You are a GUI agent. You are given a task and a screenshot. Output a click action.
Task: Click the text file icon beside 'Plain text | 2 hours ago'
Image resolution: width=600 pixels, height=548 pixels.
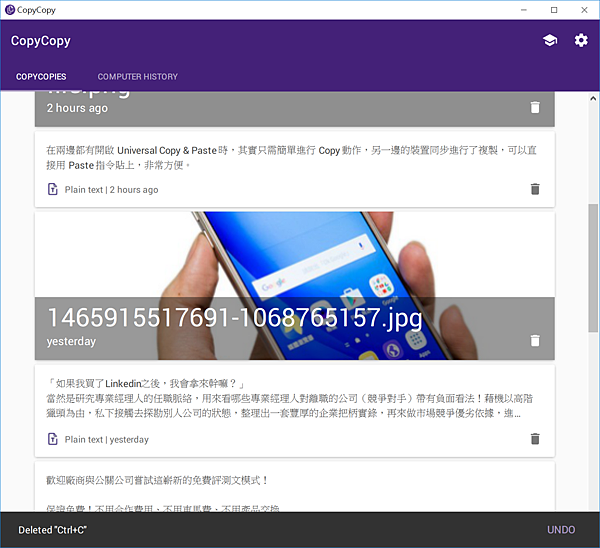click(x=52, y=189)
